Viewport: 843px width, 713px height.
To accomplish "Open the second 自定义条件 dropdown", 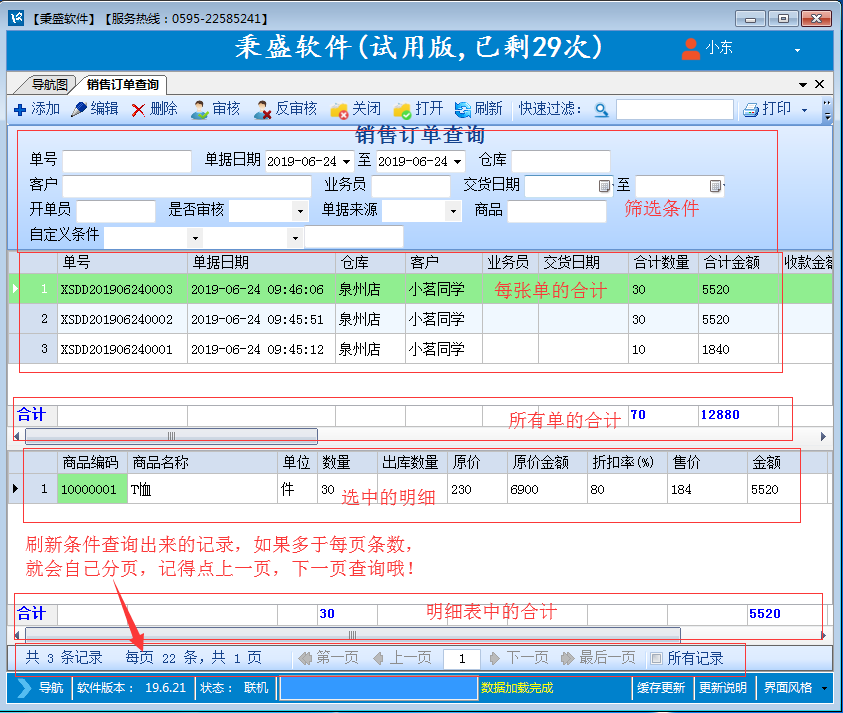I will pyautogui.click(x=295, y=238).
